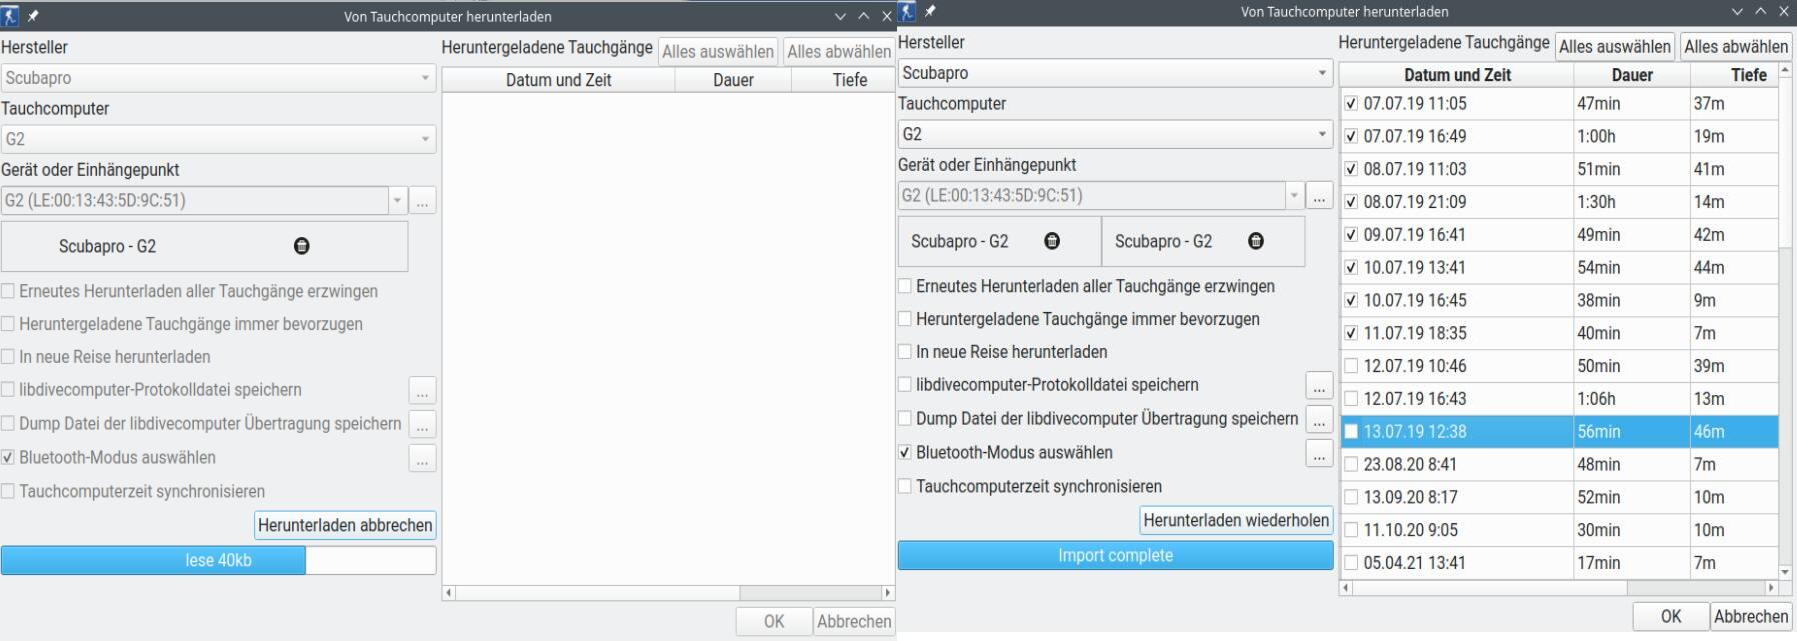This screenshot has width=1797, height=641.
Task: Click Subsurface app icon in right window title bar
Action: [907, 11]
